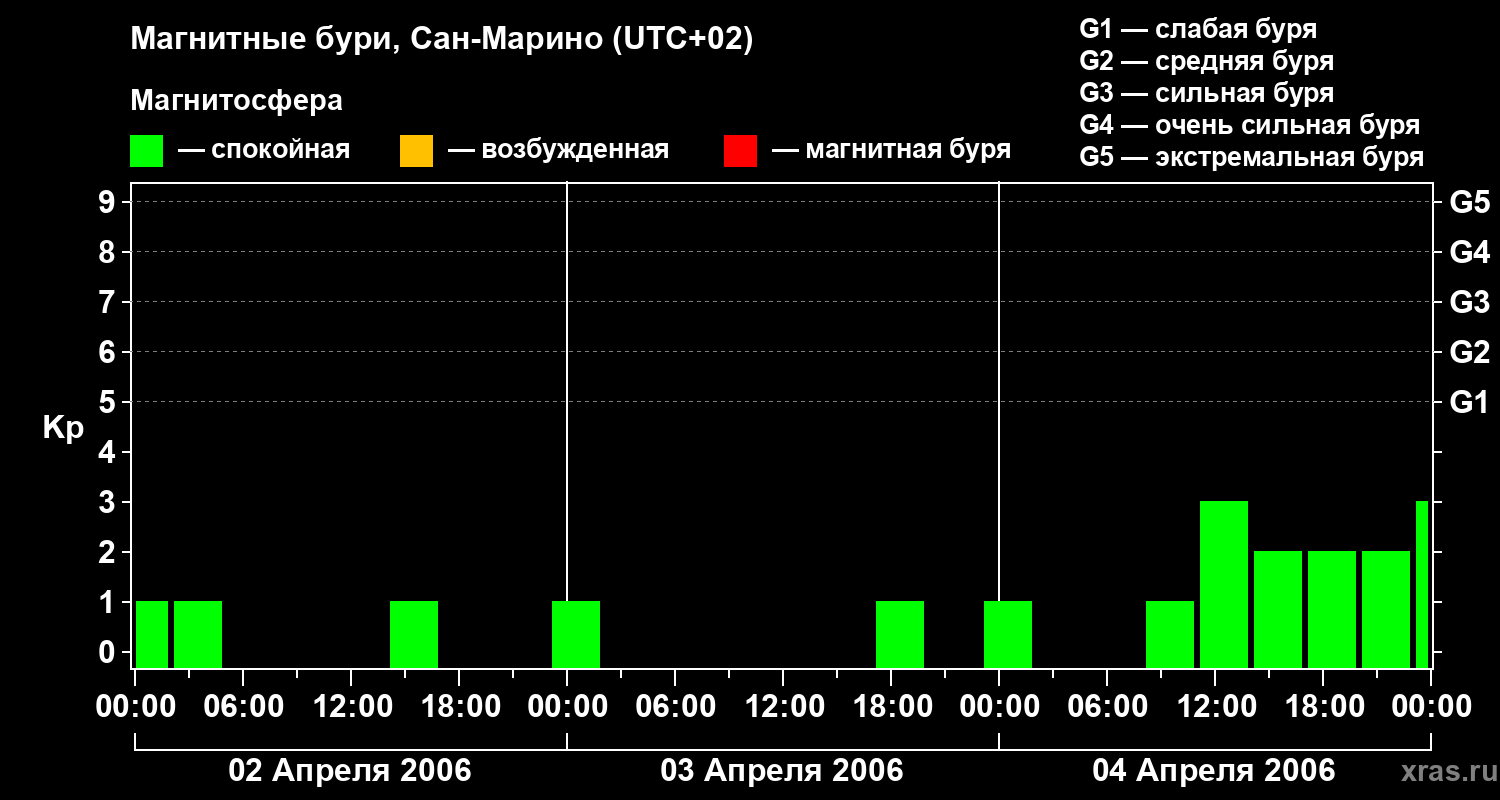
Task: Click the right-axis 'G1' tick label
Action: (1470, 402)
